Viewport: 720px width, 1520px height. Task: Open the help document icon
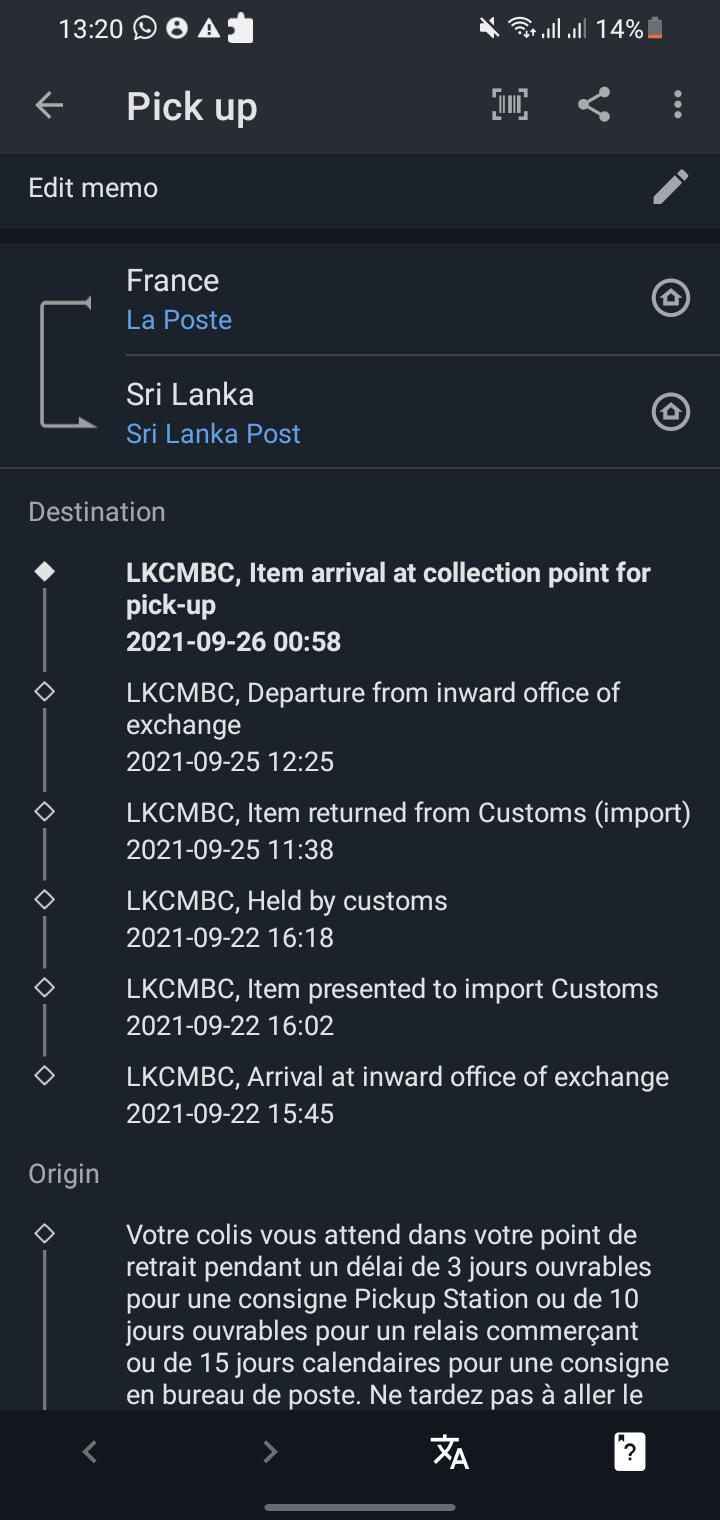(x=630, y=1451)
